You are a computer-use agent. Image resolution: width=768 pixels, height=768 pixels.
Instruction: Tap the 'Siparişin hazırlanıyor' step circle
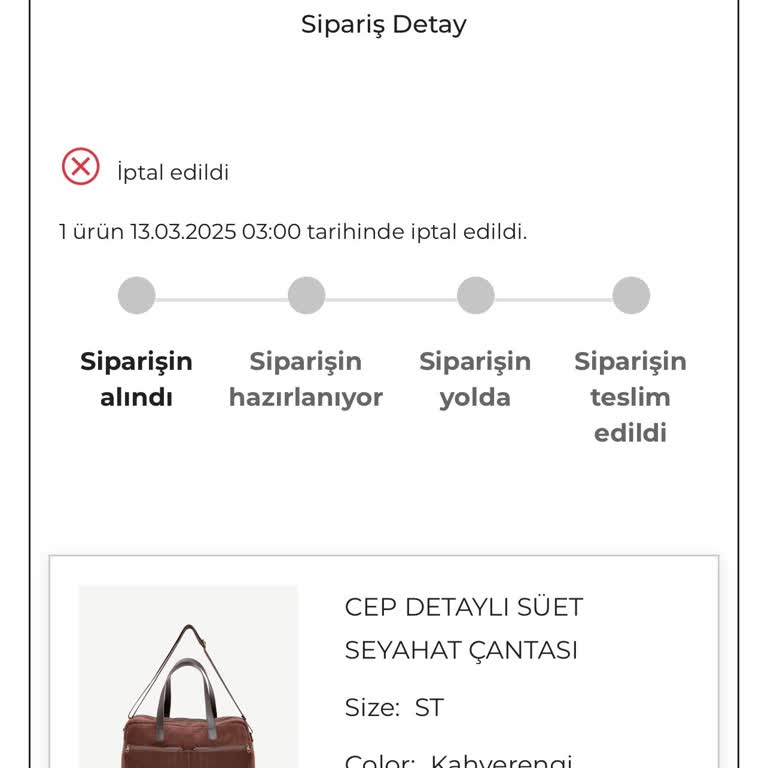pos(306,296)
